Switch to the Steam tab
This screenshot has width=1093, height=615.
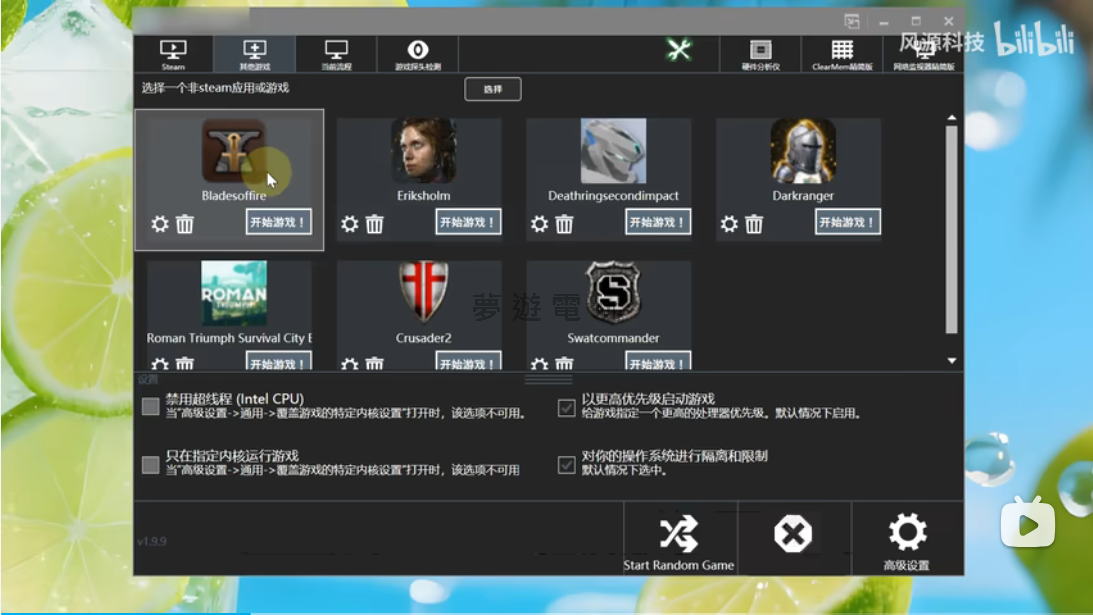[x=173, y=54]
